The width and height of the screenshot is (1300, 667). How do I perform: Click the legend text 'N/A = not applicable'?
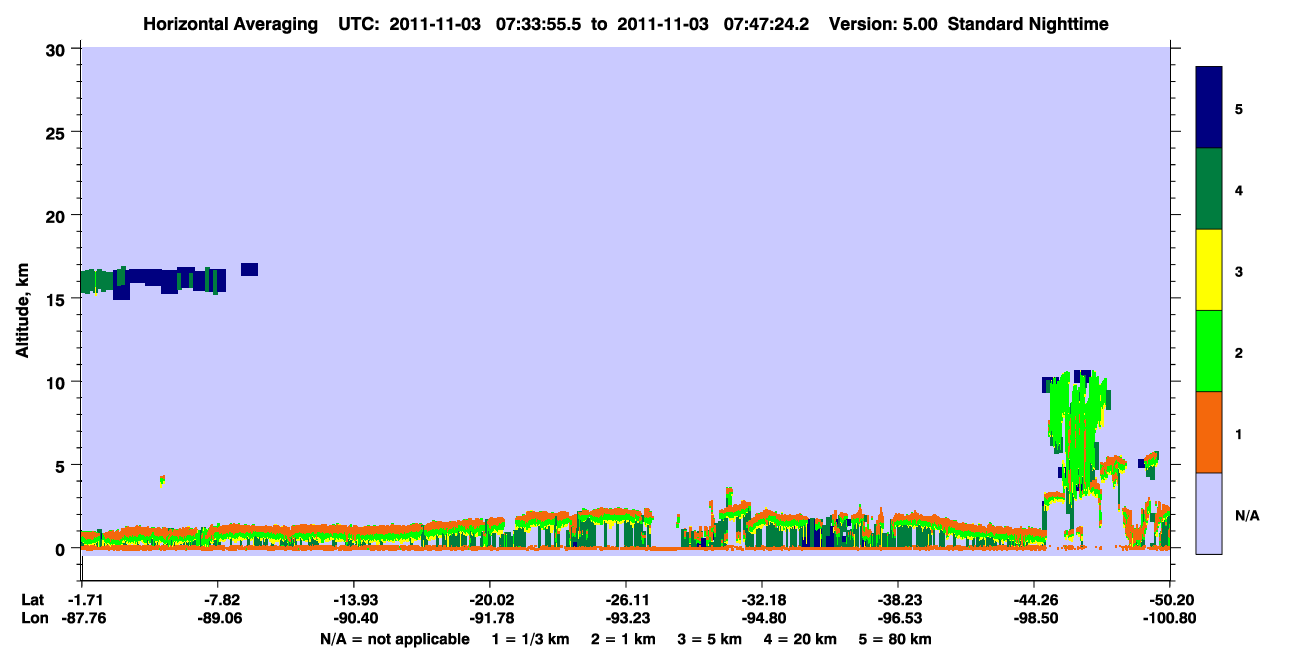pyautogui.click(x=394, y=639)
